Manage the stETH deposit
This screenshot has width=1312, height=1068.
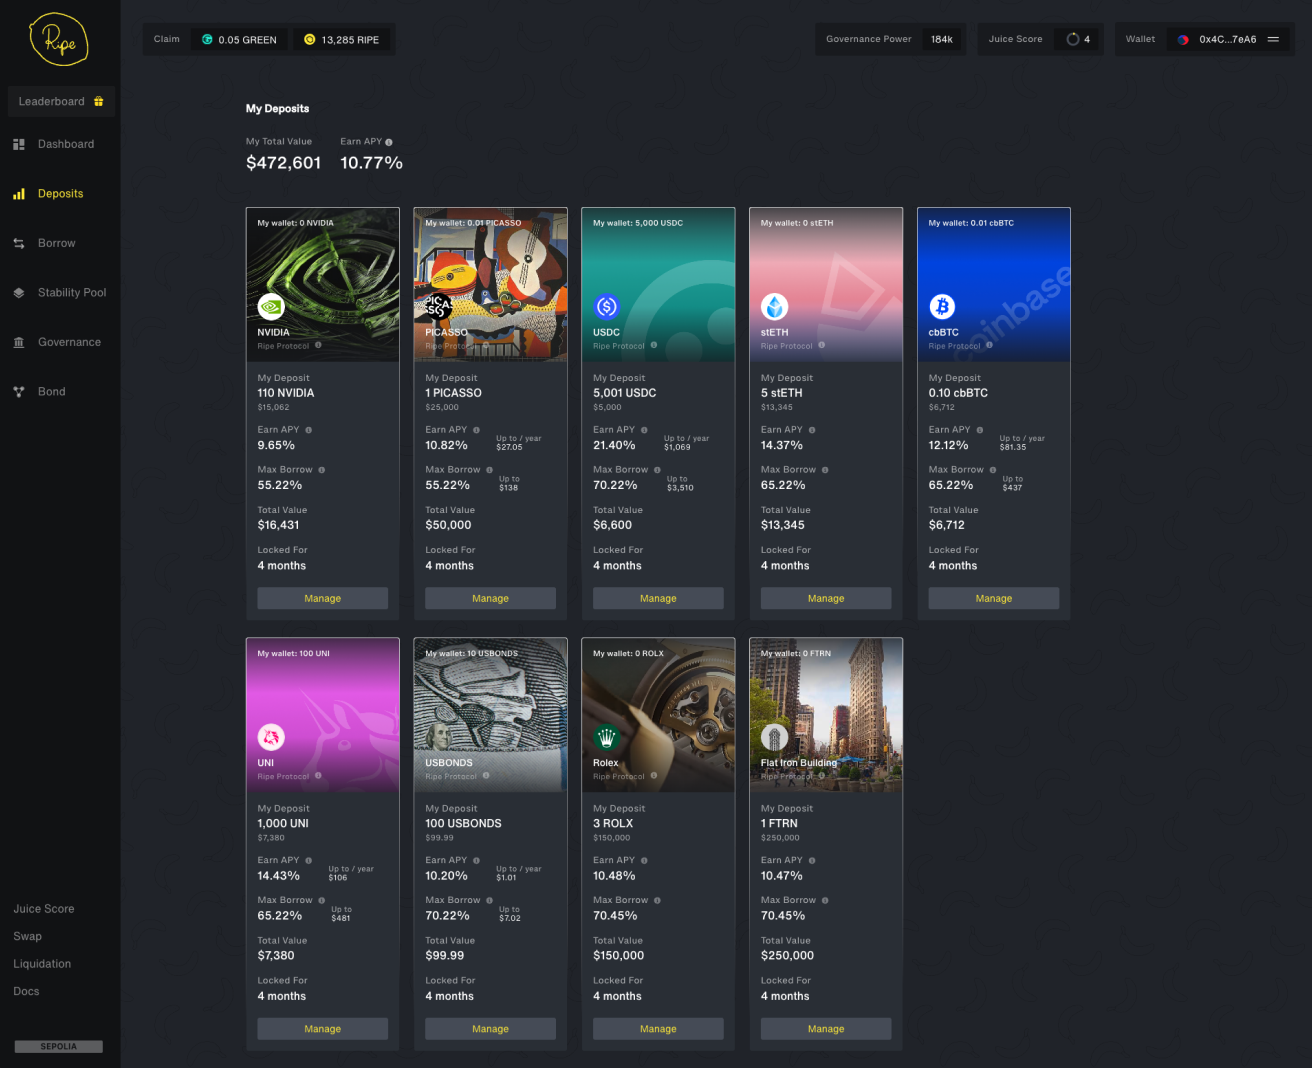pos(826,598)
